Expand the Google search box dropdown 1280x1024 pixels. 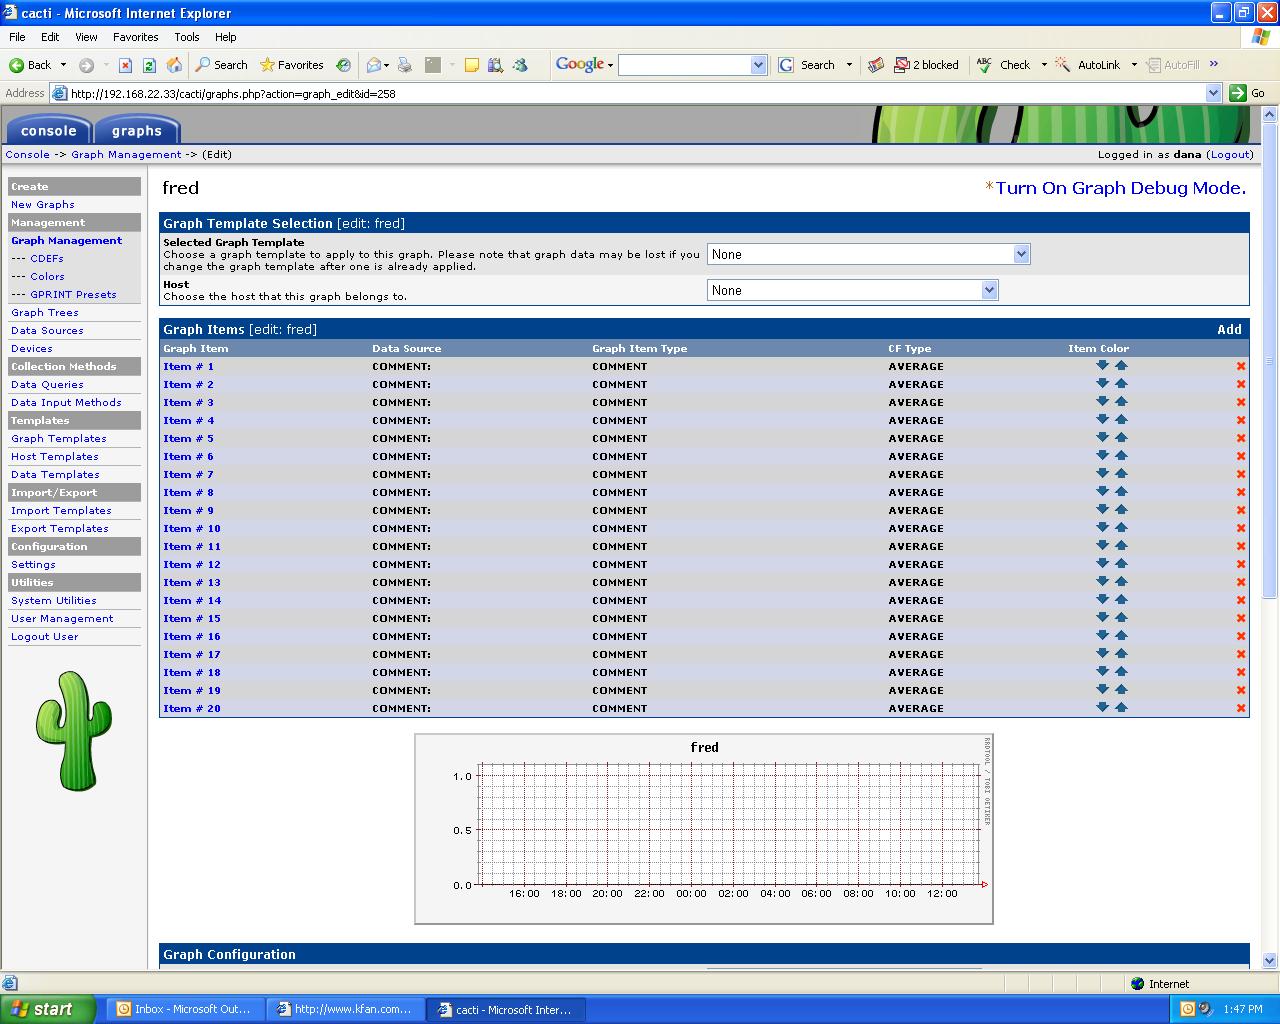coord(757,65)
